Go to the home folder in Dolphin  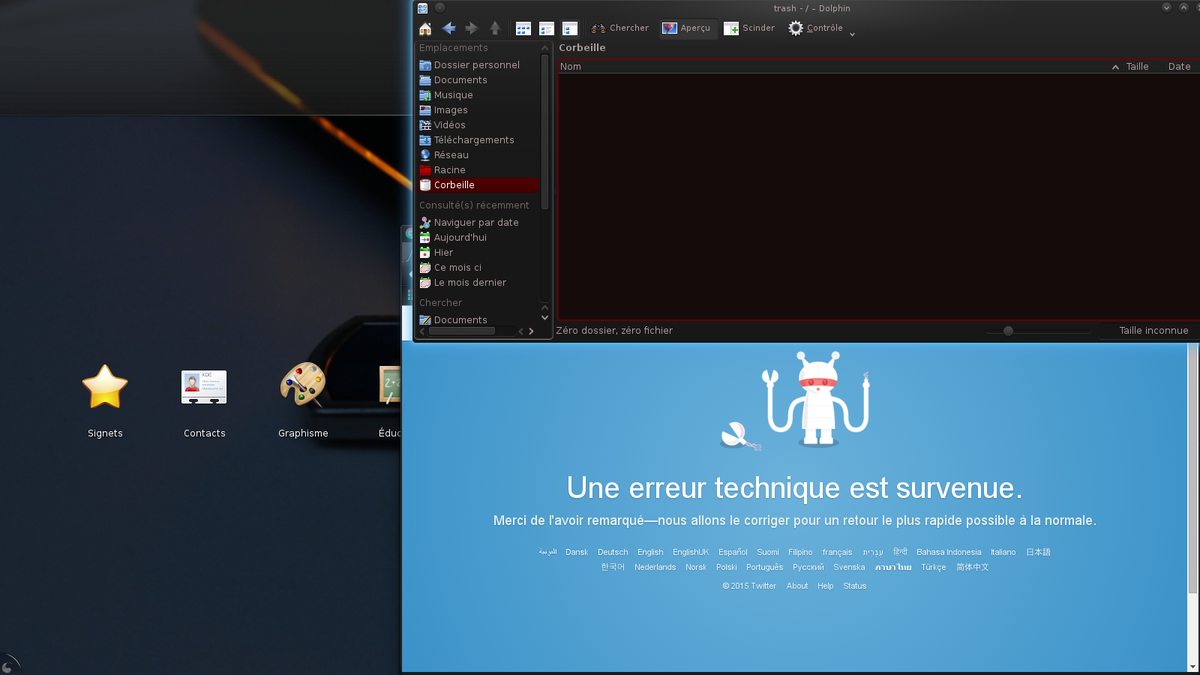[x=425, y=28]
